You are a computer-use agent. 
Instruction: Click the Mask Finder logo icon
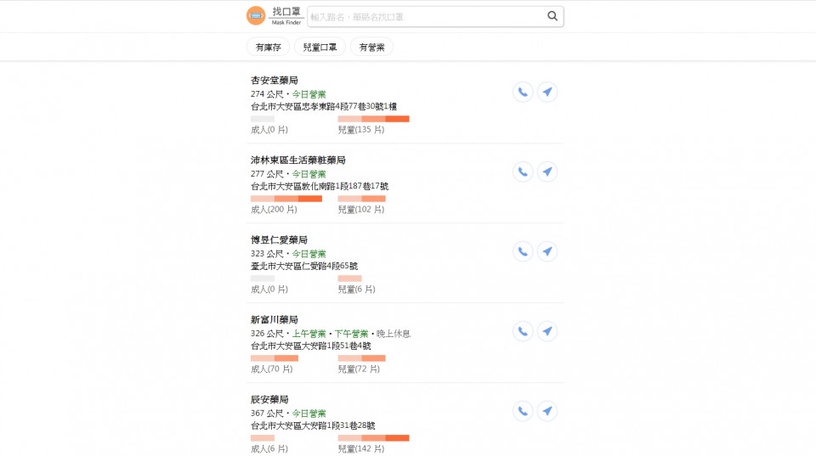tap(256, 16)
